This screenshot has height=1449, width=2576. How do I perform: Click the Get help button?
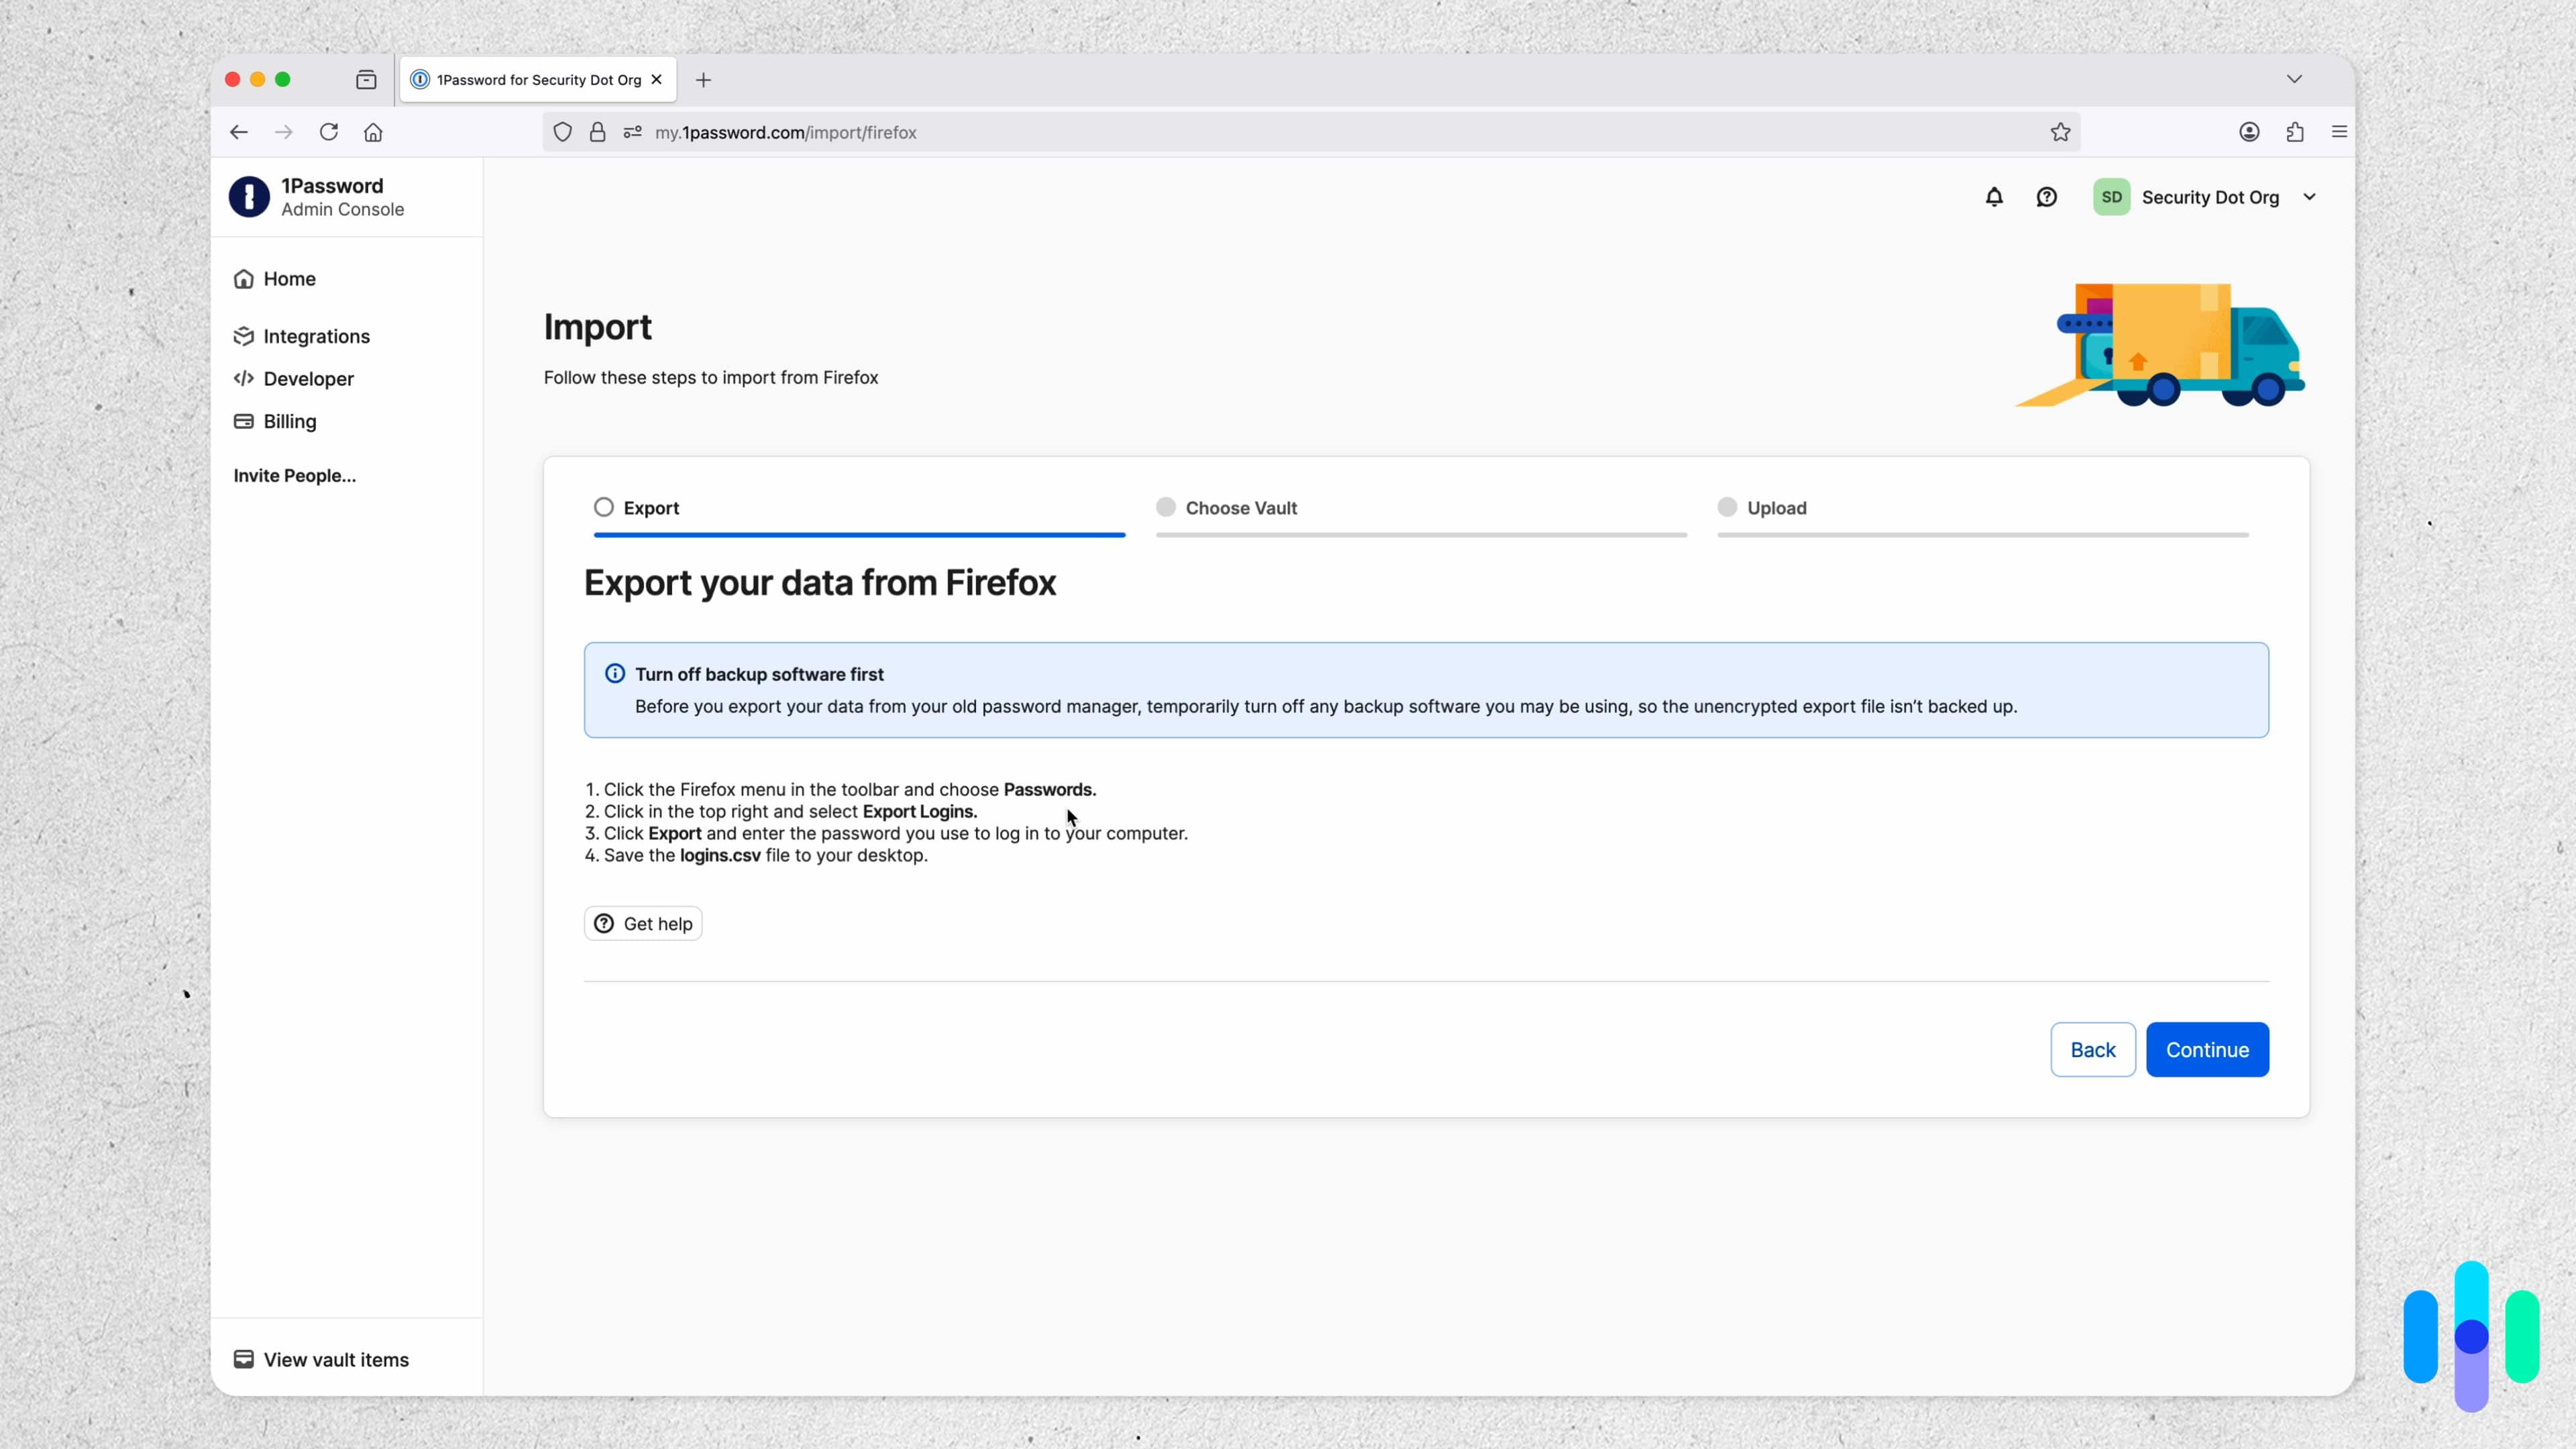pos(643,922)
